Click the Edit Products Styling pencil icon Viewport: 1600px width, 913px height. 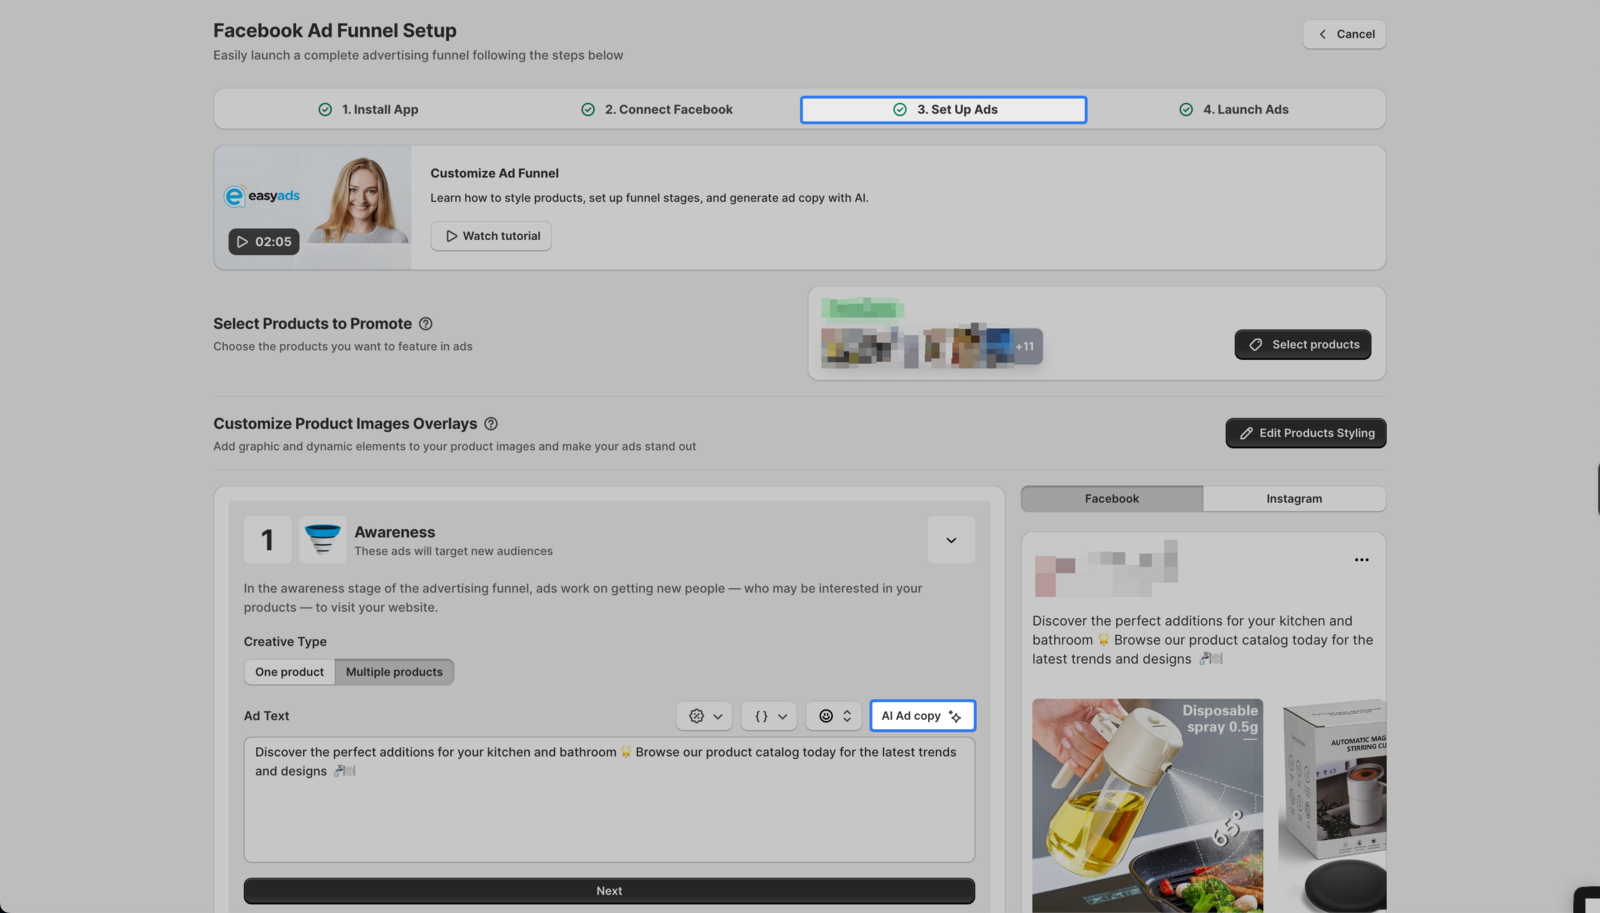pyautogui.click(x=1246, y=433)
